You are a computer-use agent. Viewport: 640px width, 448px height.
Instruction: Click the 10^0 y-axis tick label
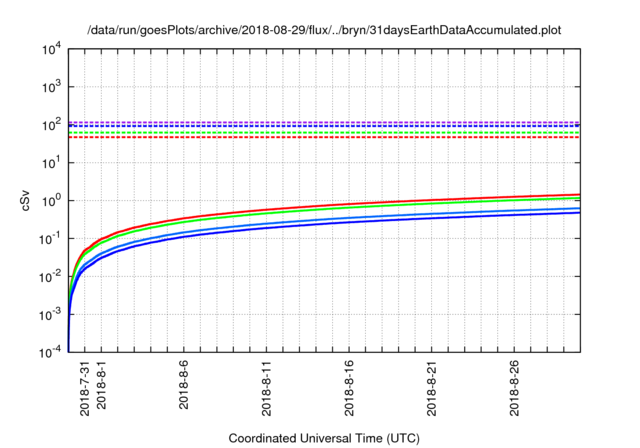[50, 200]
